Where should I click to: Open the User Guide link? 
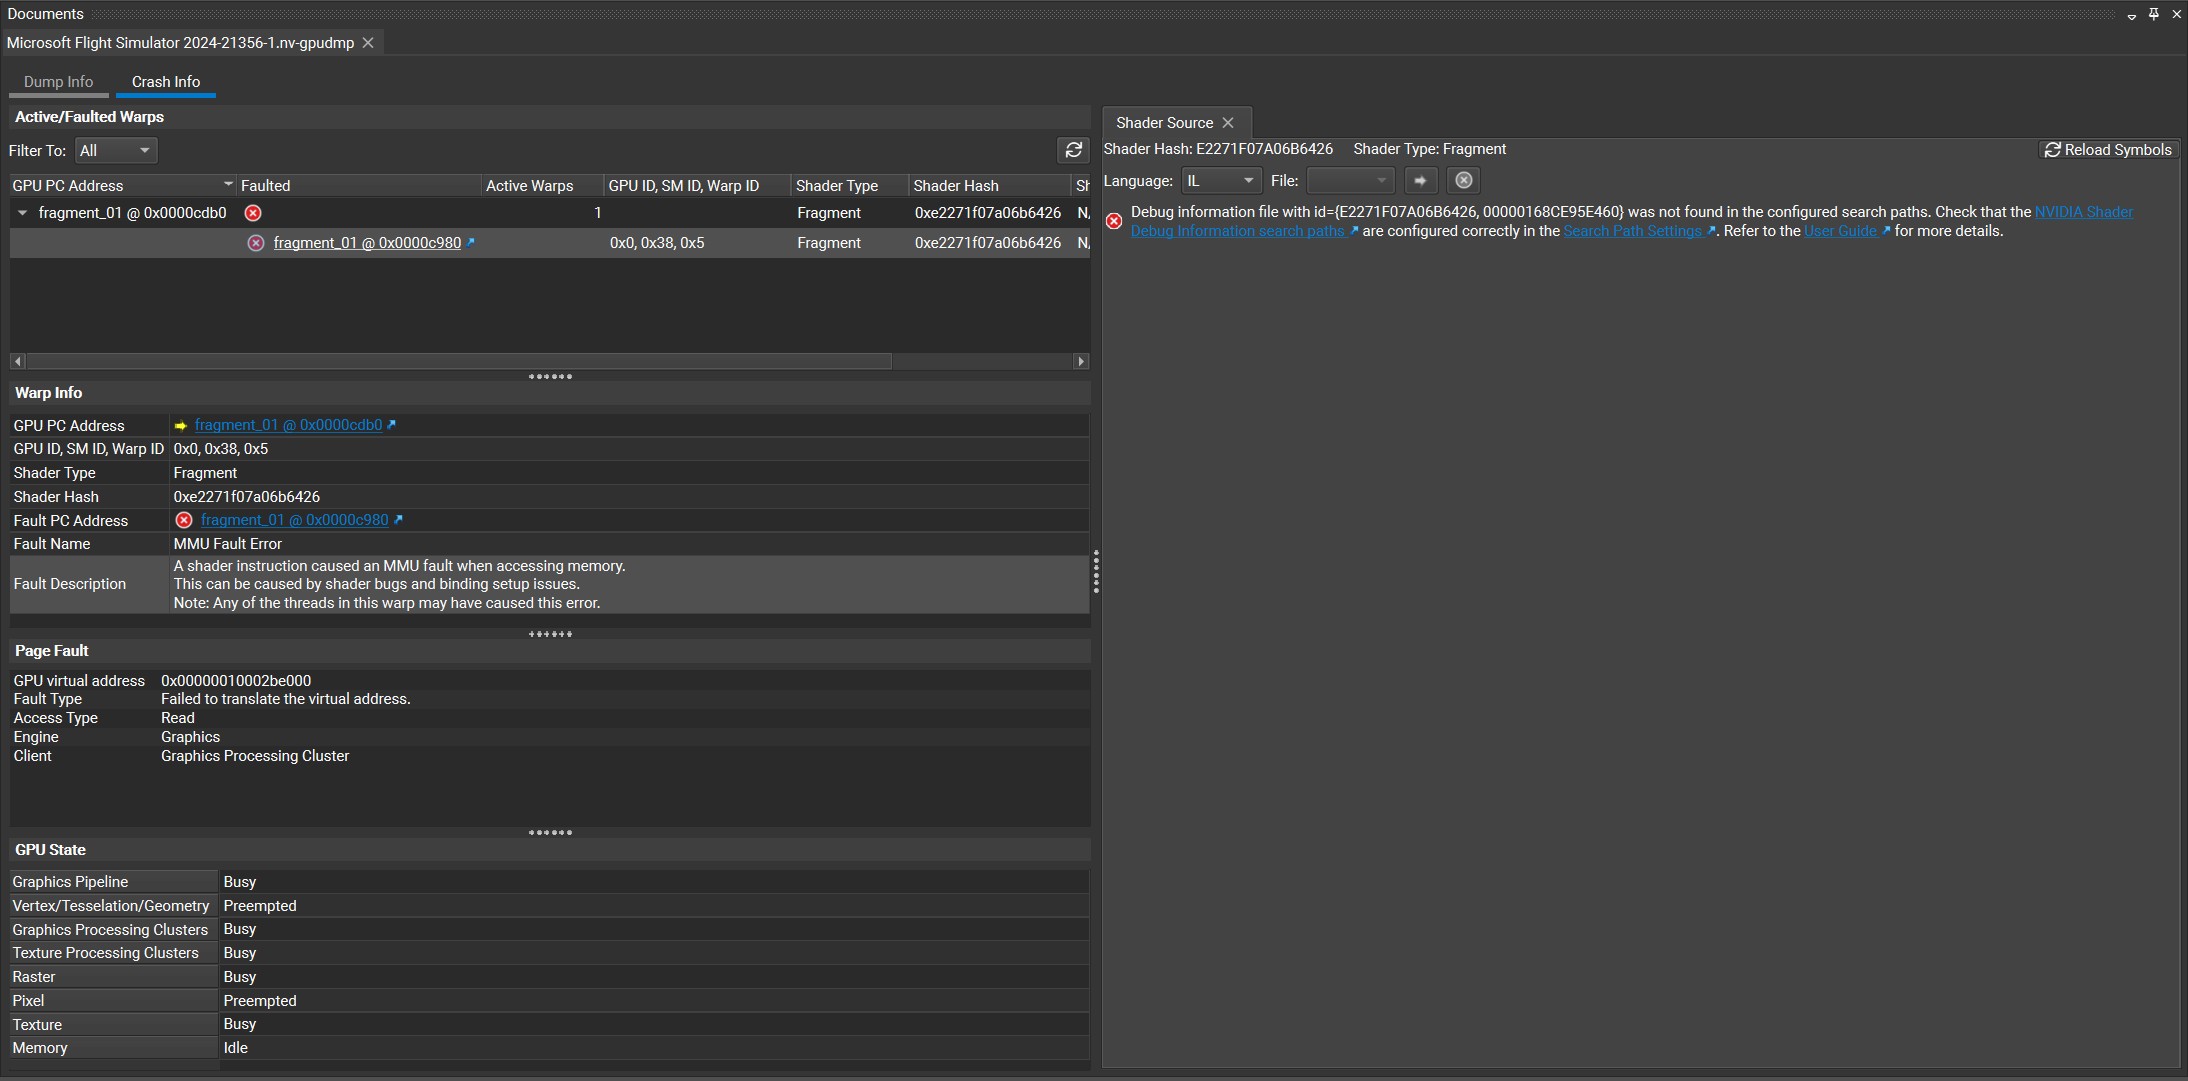(1840, 231)
